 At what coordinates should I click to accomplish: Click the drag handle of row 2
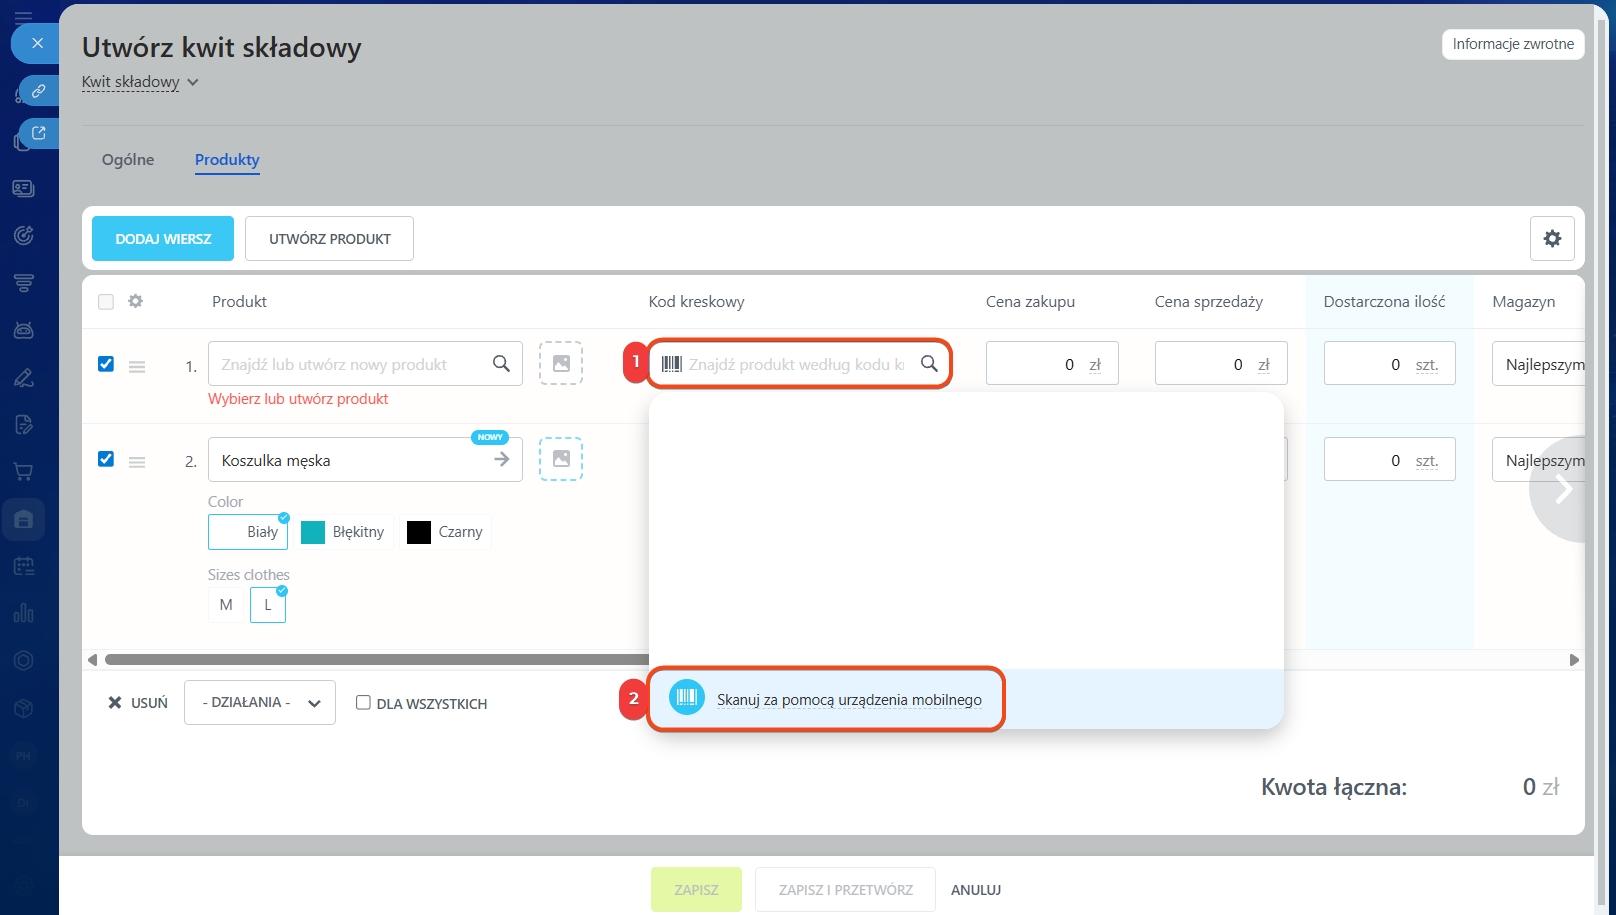[137, 462]
